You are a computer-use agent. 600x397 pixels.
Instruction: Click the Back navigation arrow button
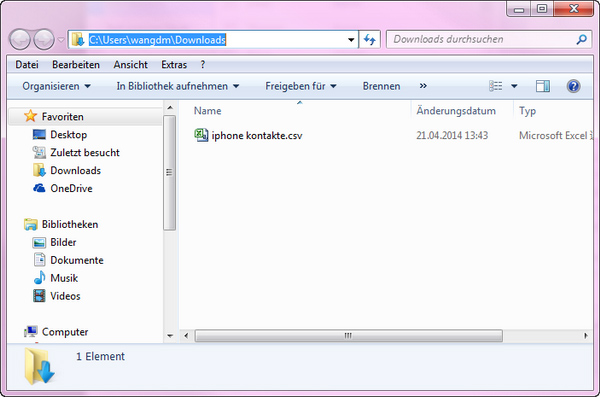tap(20, 39)
